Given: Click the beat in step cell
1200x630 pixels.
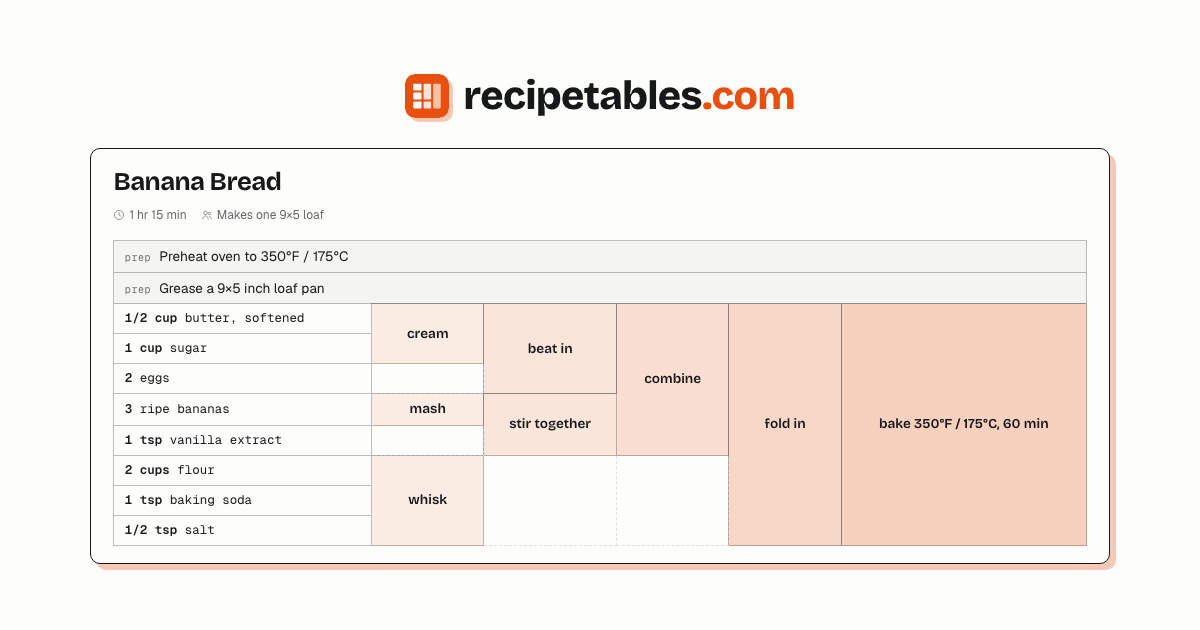Looking at the screenshot, I should 550,349.
